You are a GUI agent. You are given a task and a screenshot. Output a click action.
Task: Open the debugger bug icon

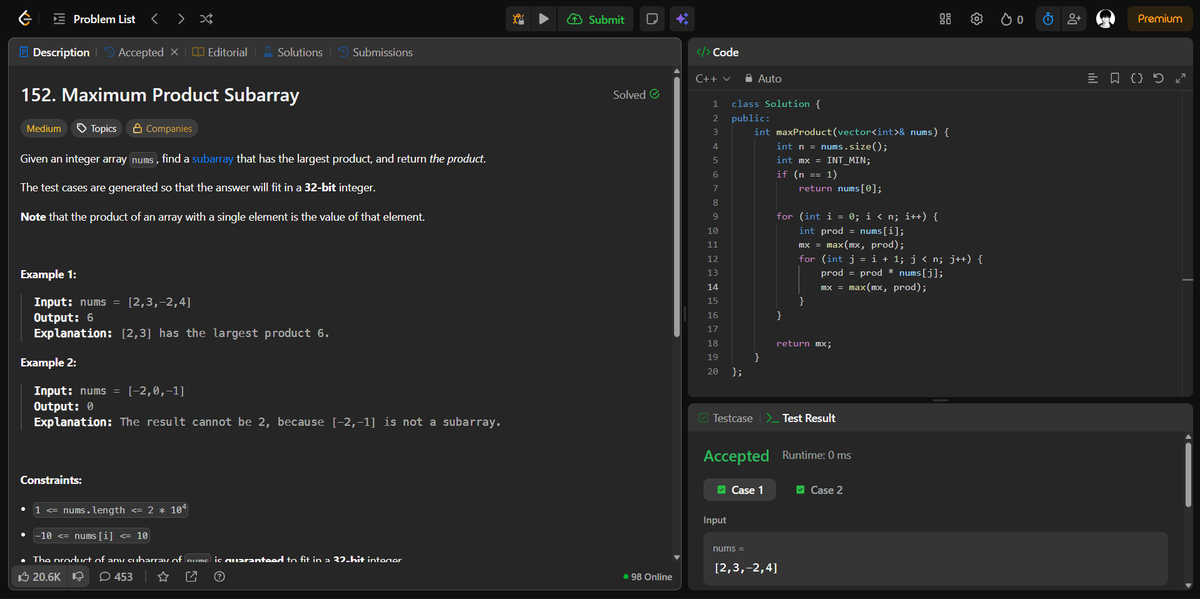518,19
